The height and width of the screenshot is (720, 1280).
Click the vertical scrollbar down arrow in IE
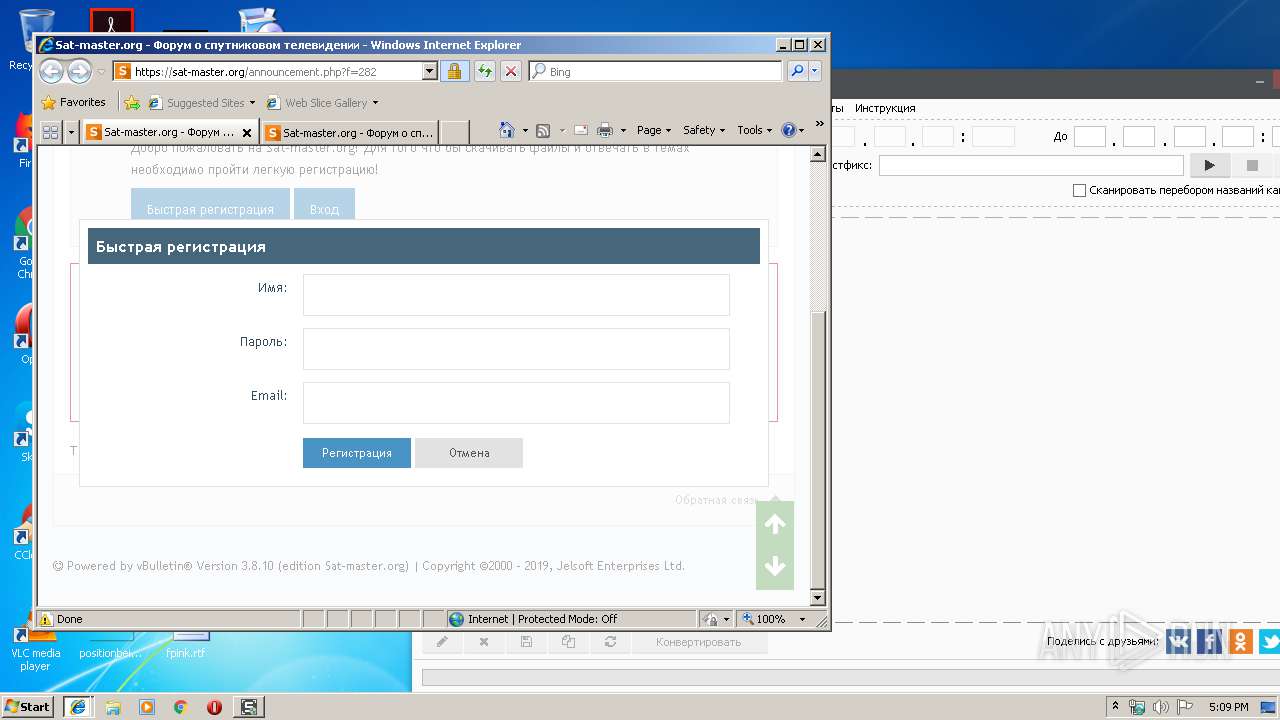click(818, 598)
